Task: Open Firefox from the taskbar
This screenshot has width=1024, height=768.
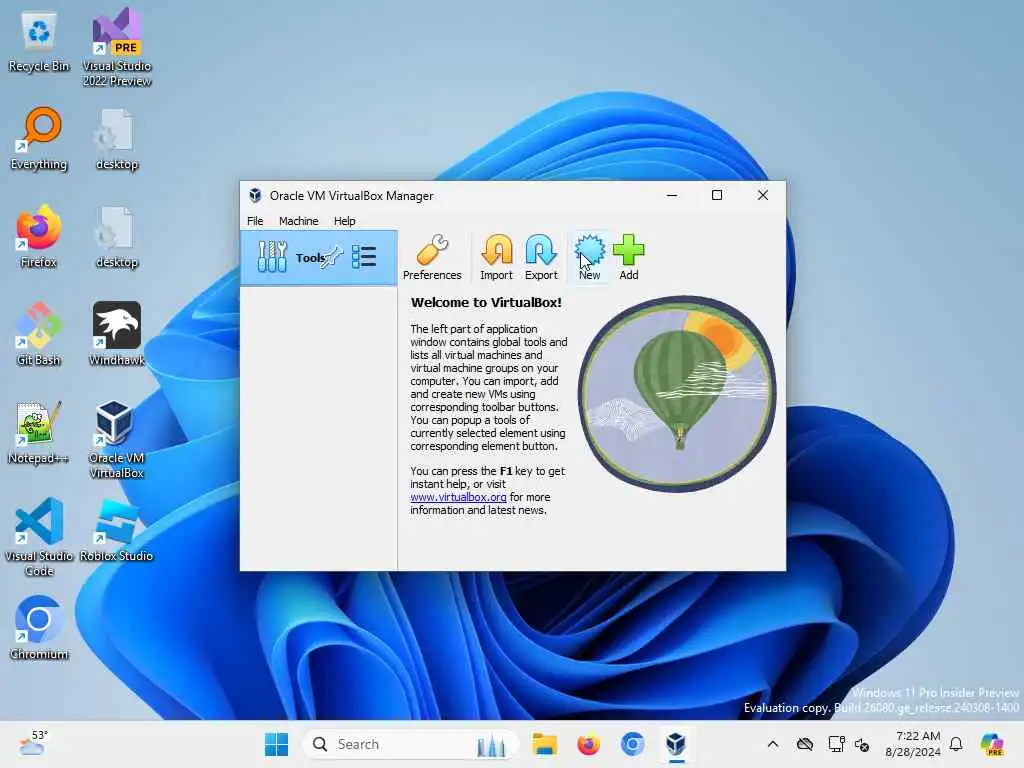Action: (x=588, y=744)
